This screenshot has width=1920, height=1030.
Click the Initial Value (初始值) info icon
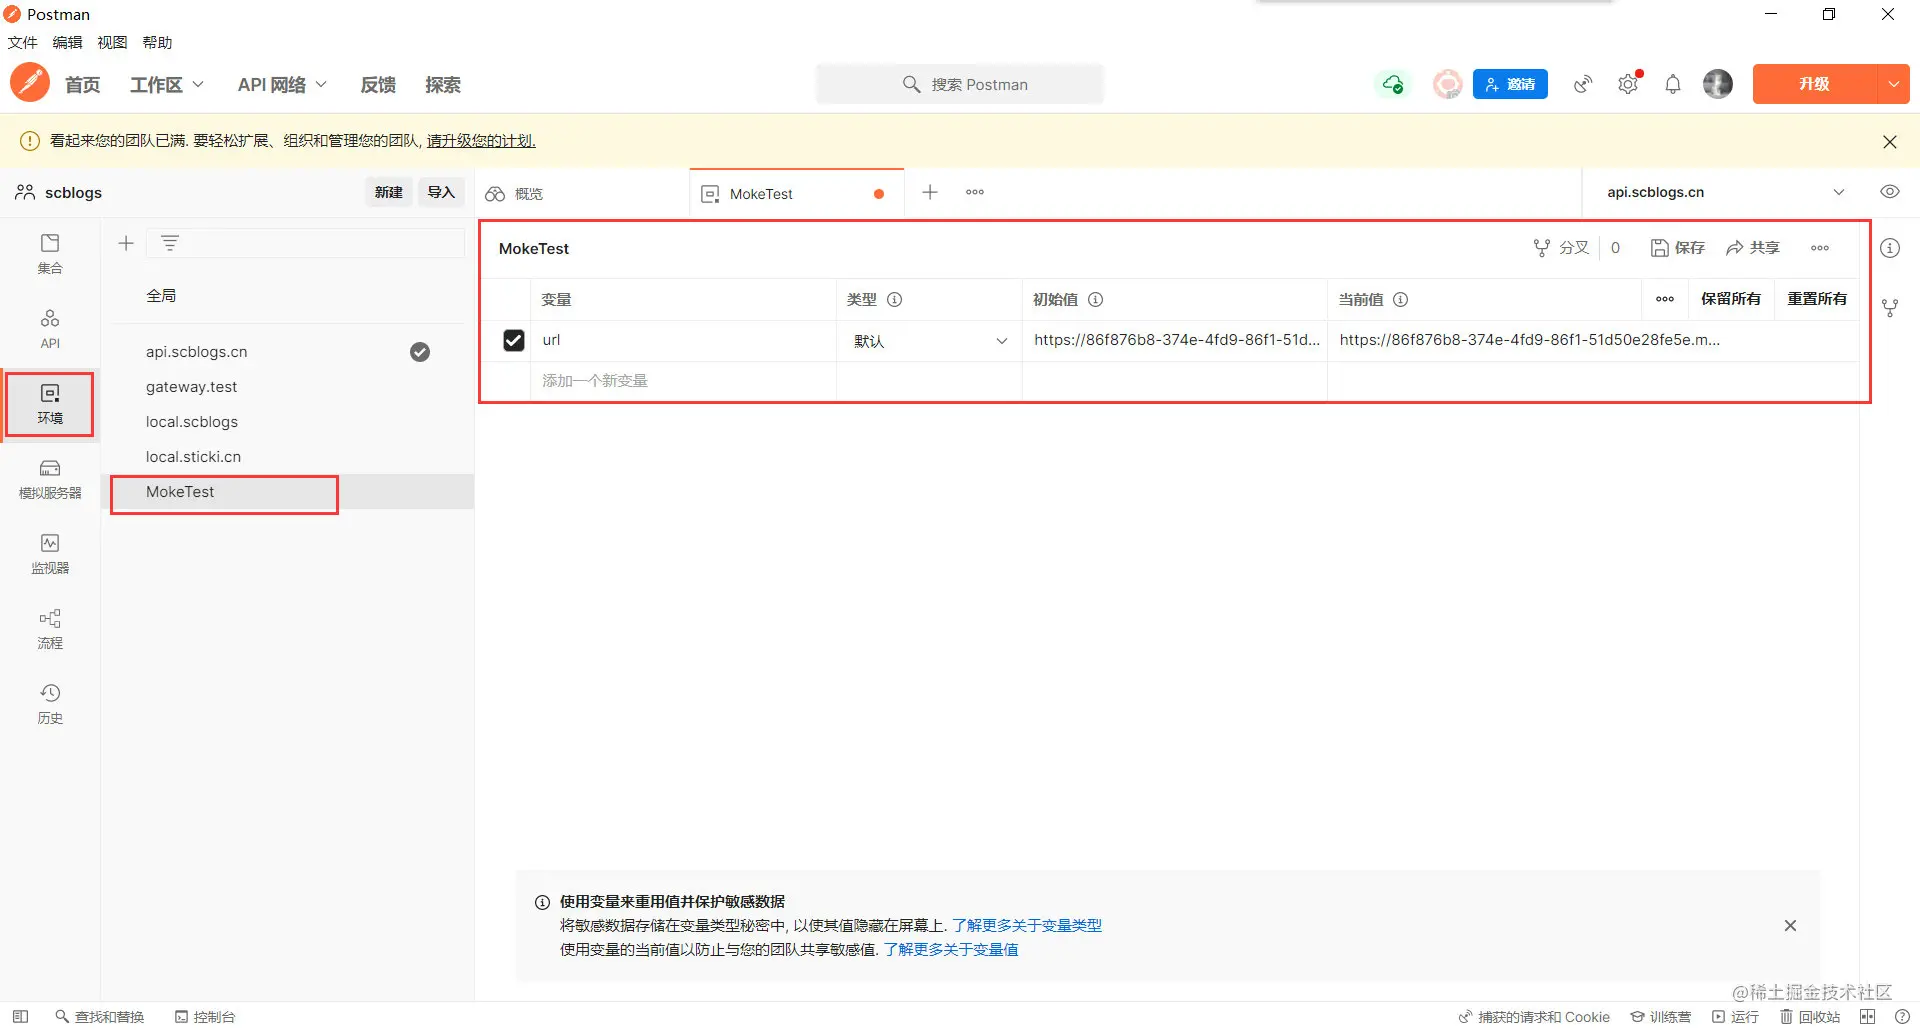[1096, 299]
